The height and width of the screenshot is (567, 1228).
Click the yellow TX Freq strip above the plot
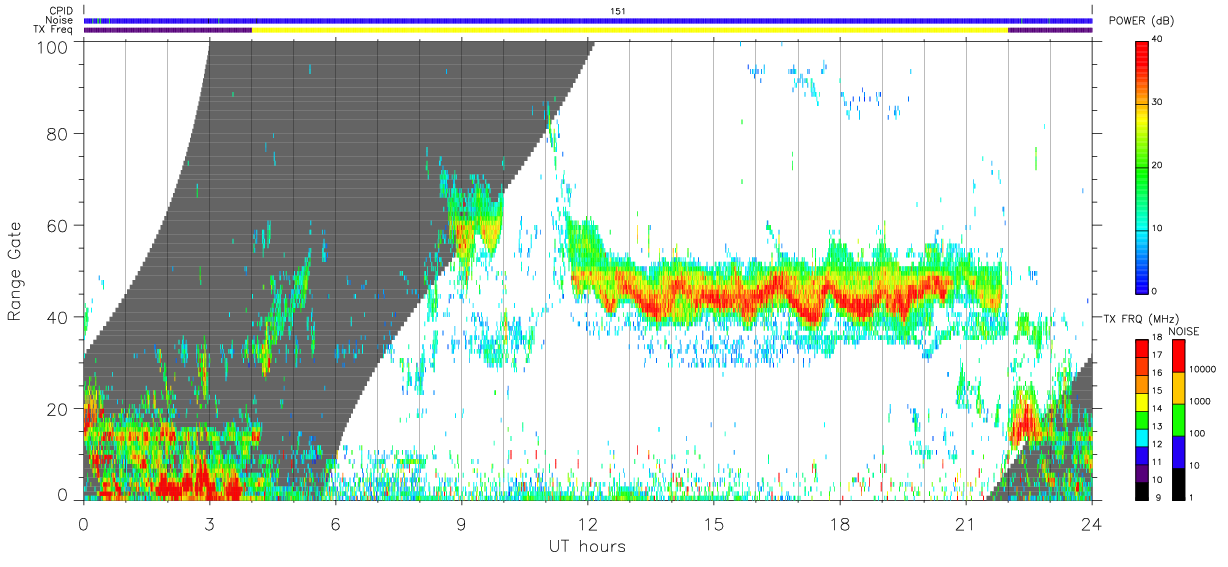[630, 29]
